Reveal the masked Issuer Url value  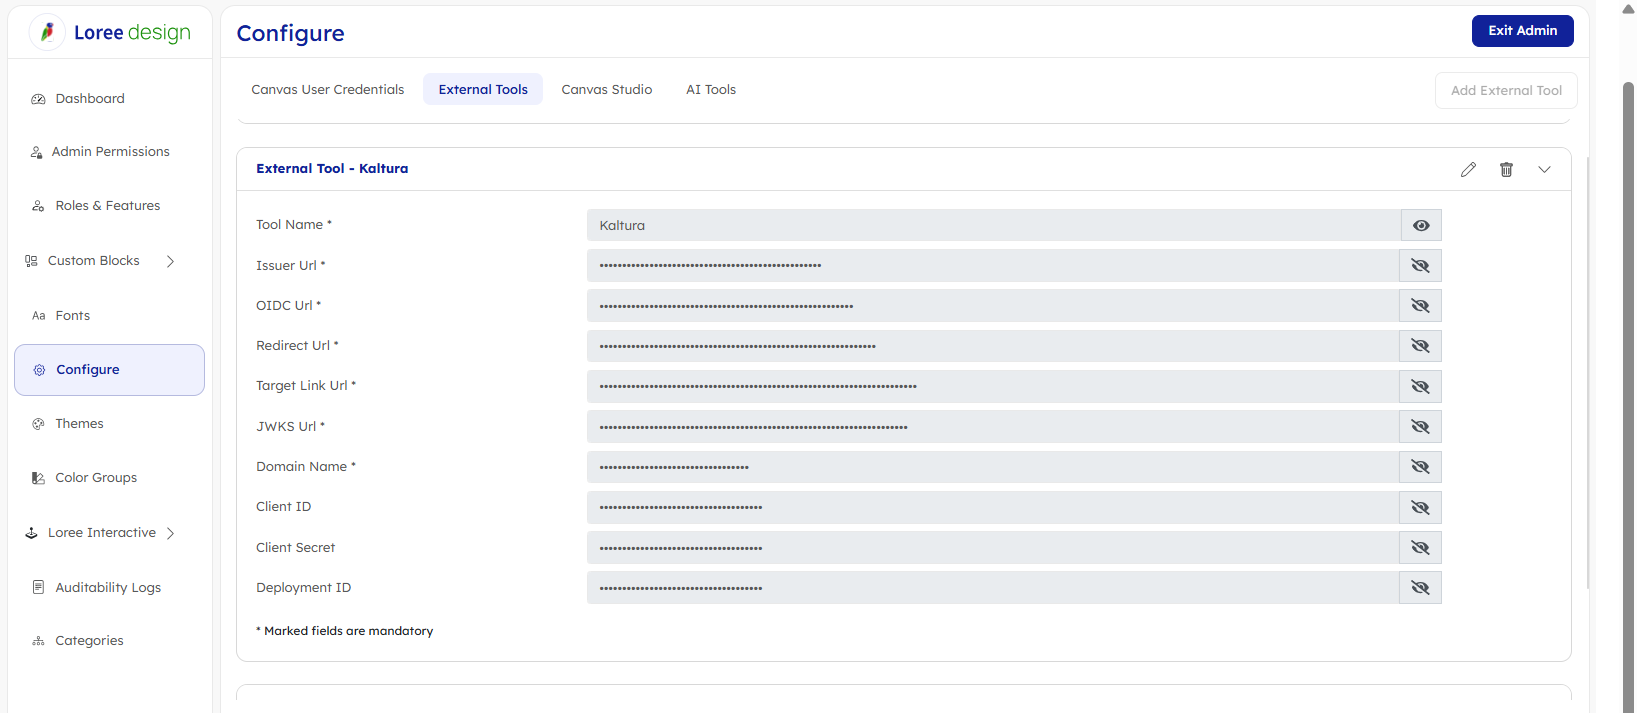(1420, 266)
